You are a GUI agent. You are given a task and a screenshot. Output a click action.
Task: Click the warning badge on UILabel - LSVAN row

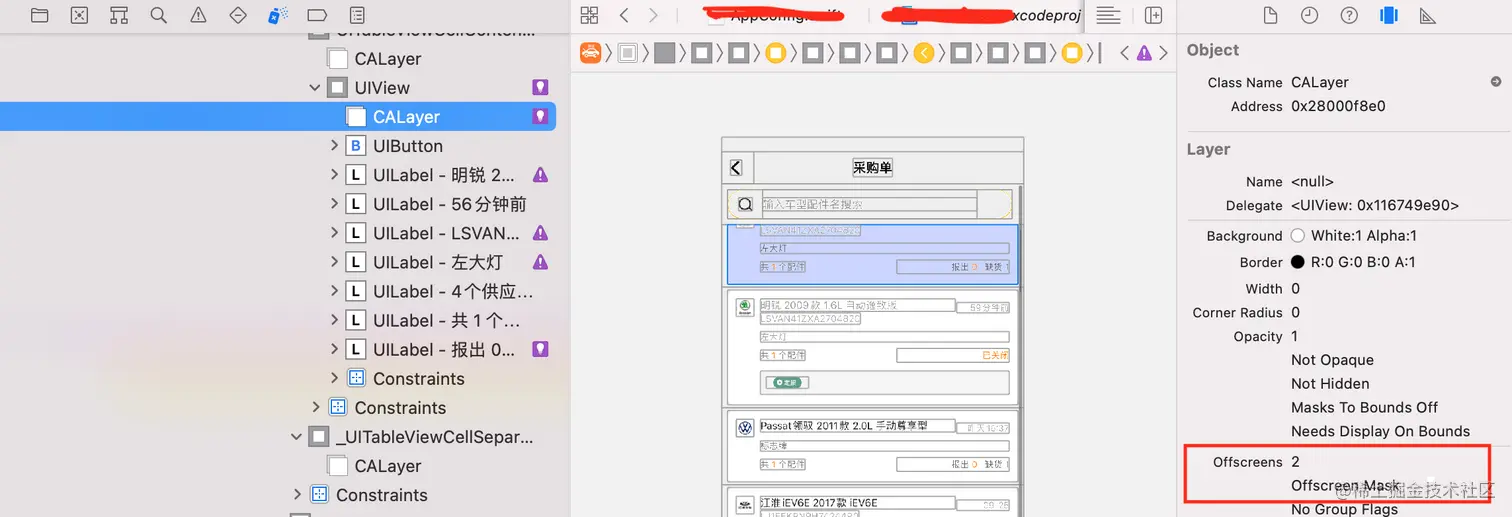click(x=540, y=233)
